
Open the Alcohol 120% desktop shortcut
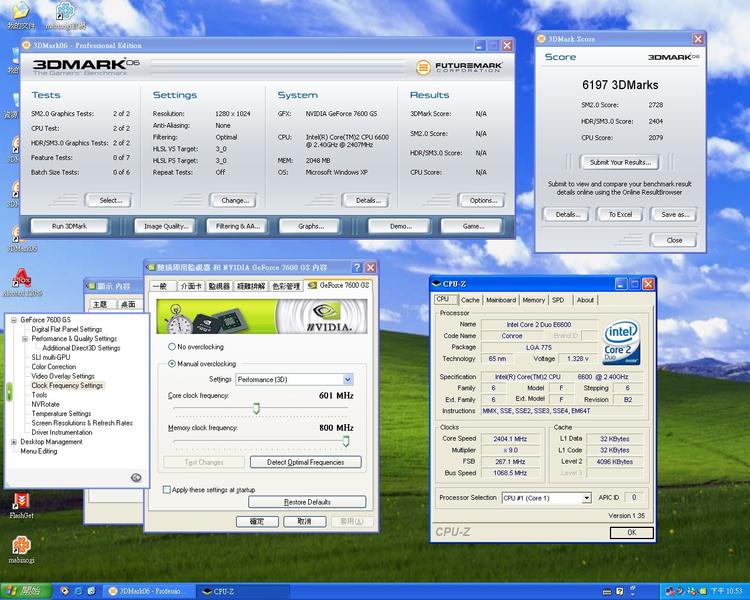[x=21, y=282]
